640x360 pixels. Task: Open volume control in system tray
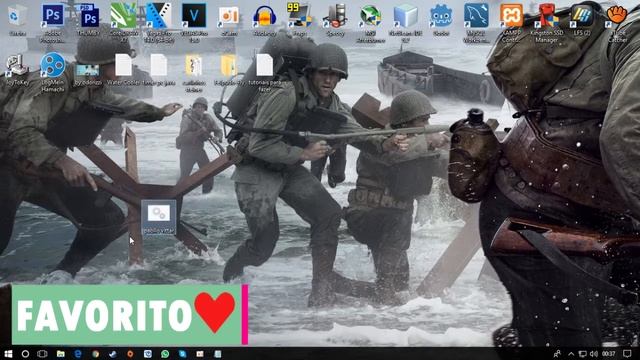(594, 353)
